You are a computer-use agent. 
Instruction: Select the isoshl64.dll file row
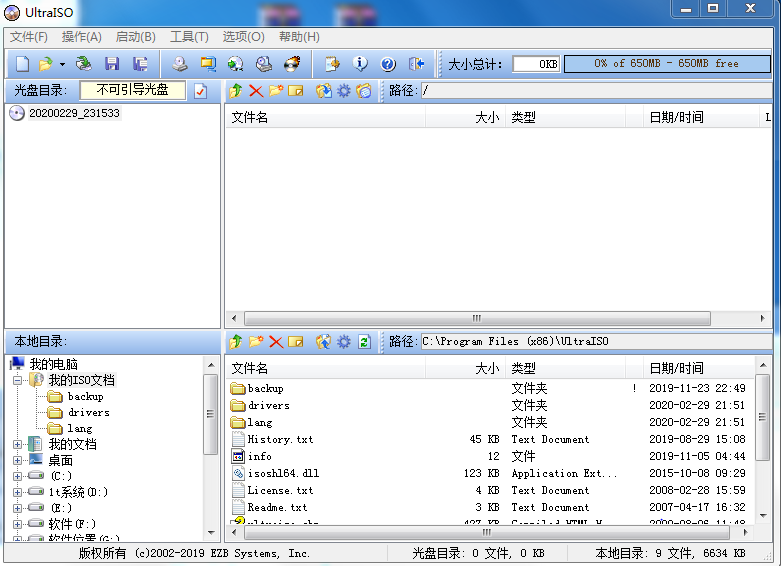[x=490, y=473]
